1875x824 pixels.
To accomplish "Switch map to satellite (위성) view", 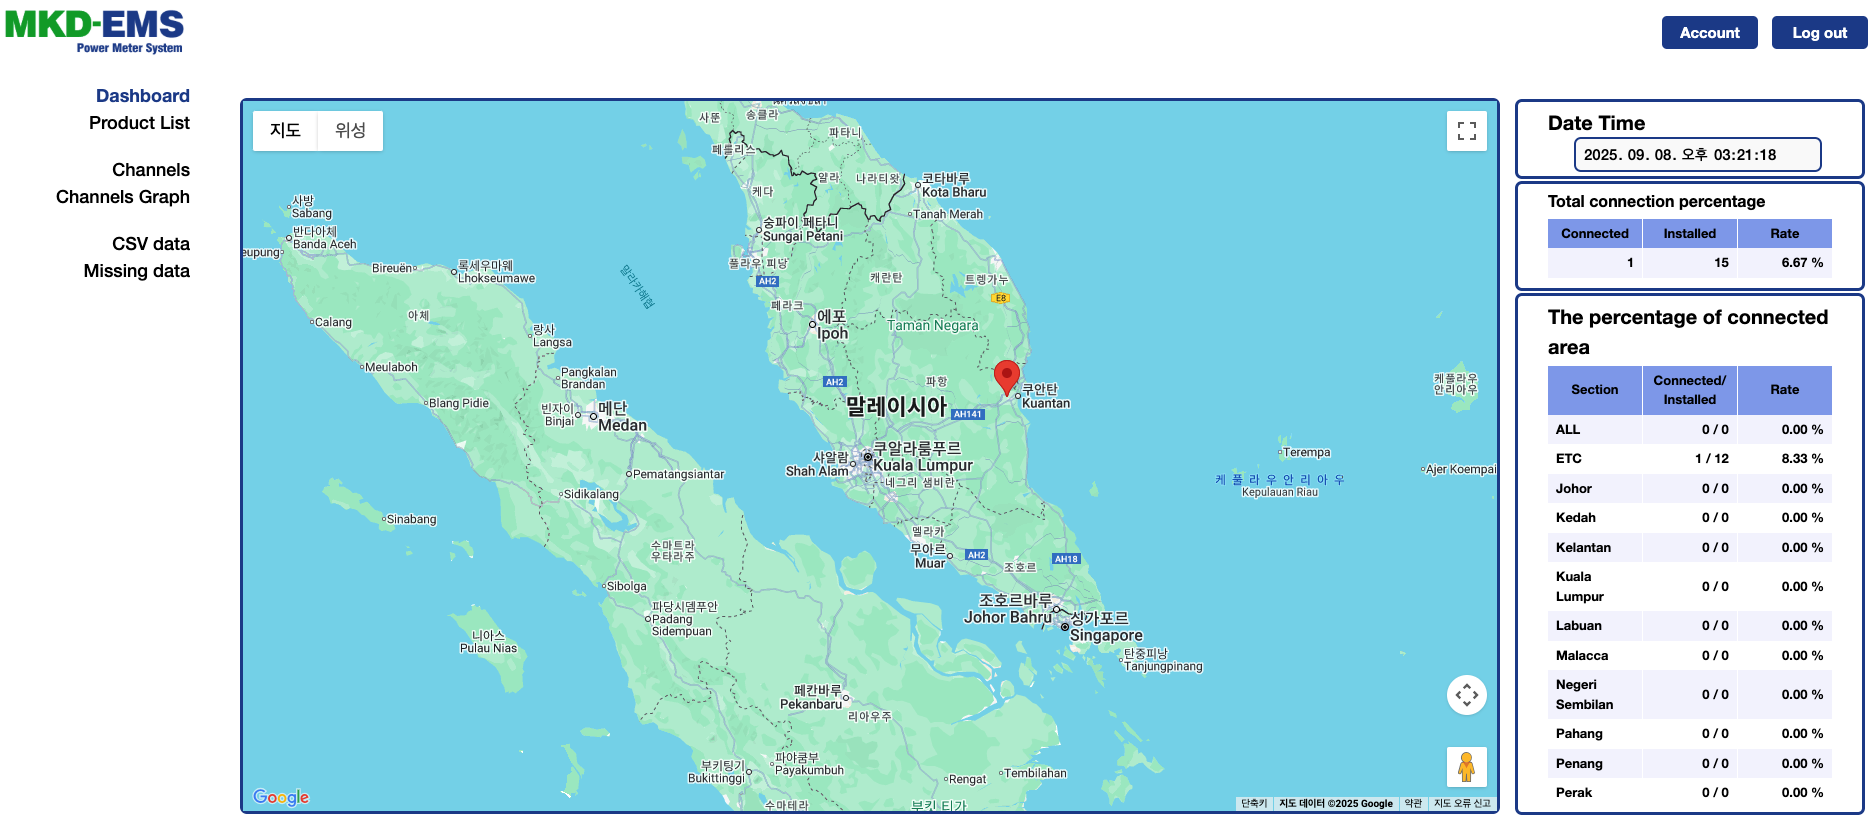I will click(350, 131).
